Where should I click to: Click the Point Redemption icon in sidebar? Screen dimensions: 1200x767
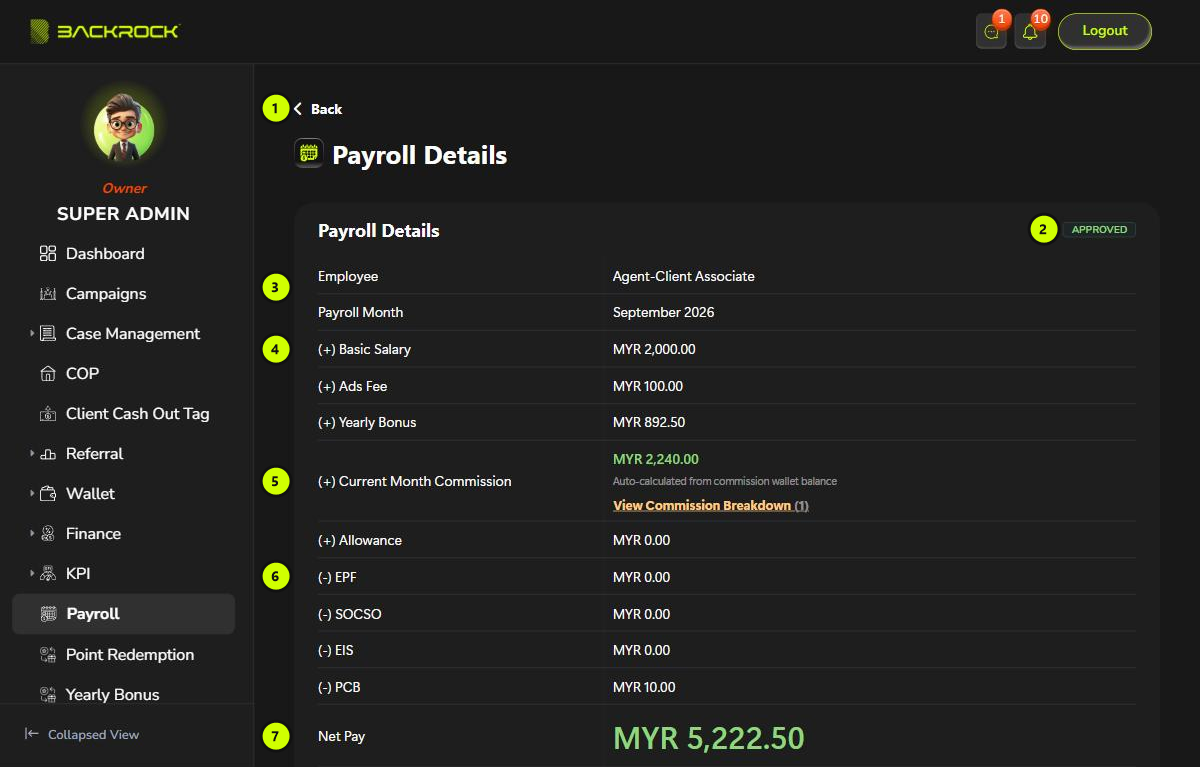coord(48,655)
